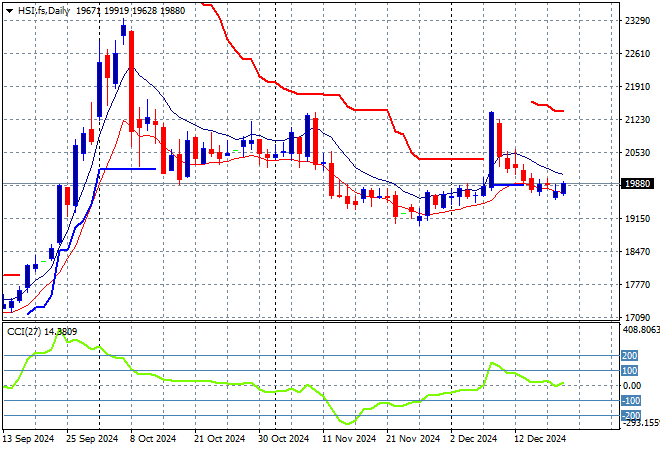Click the 12 Dec 2024 date label
The image size is (660, 450).
542,438
